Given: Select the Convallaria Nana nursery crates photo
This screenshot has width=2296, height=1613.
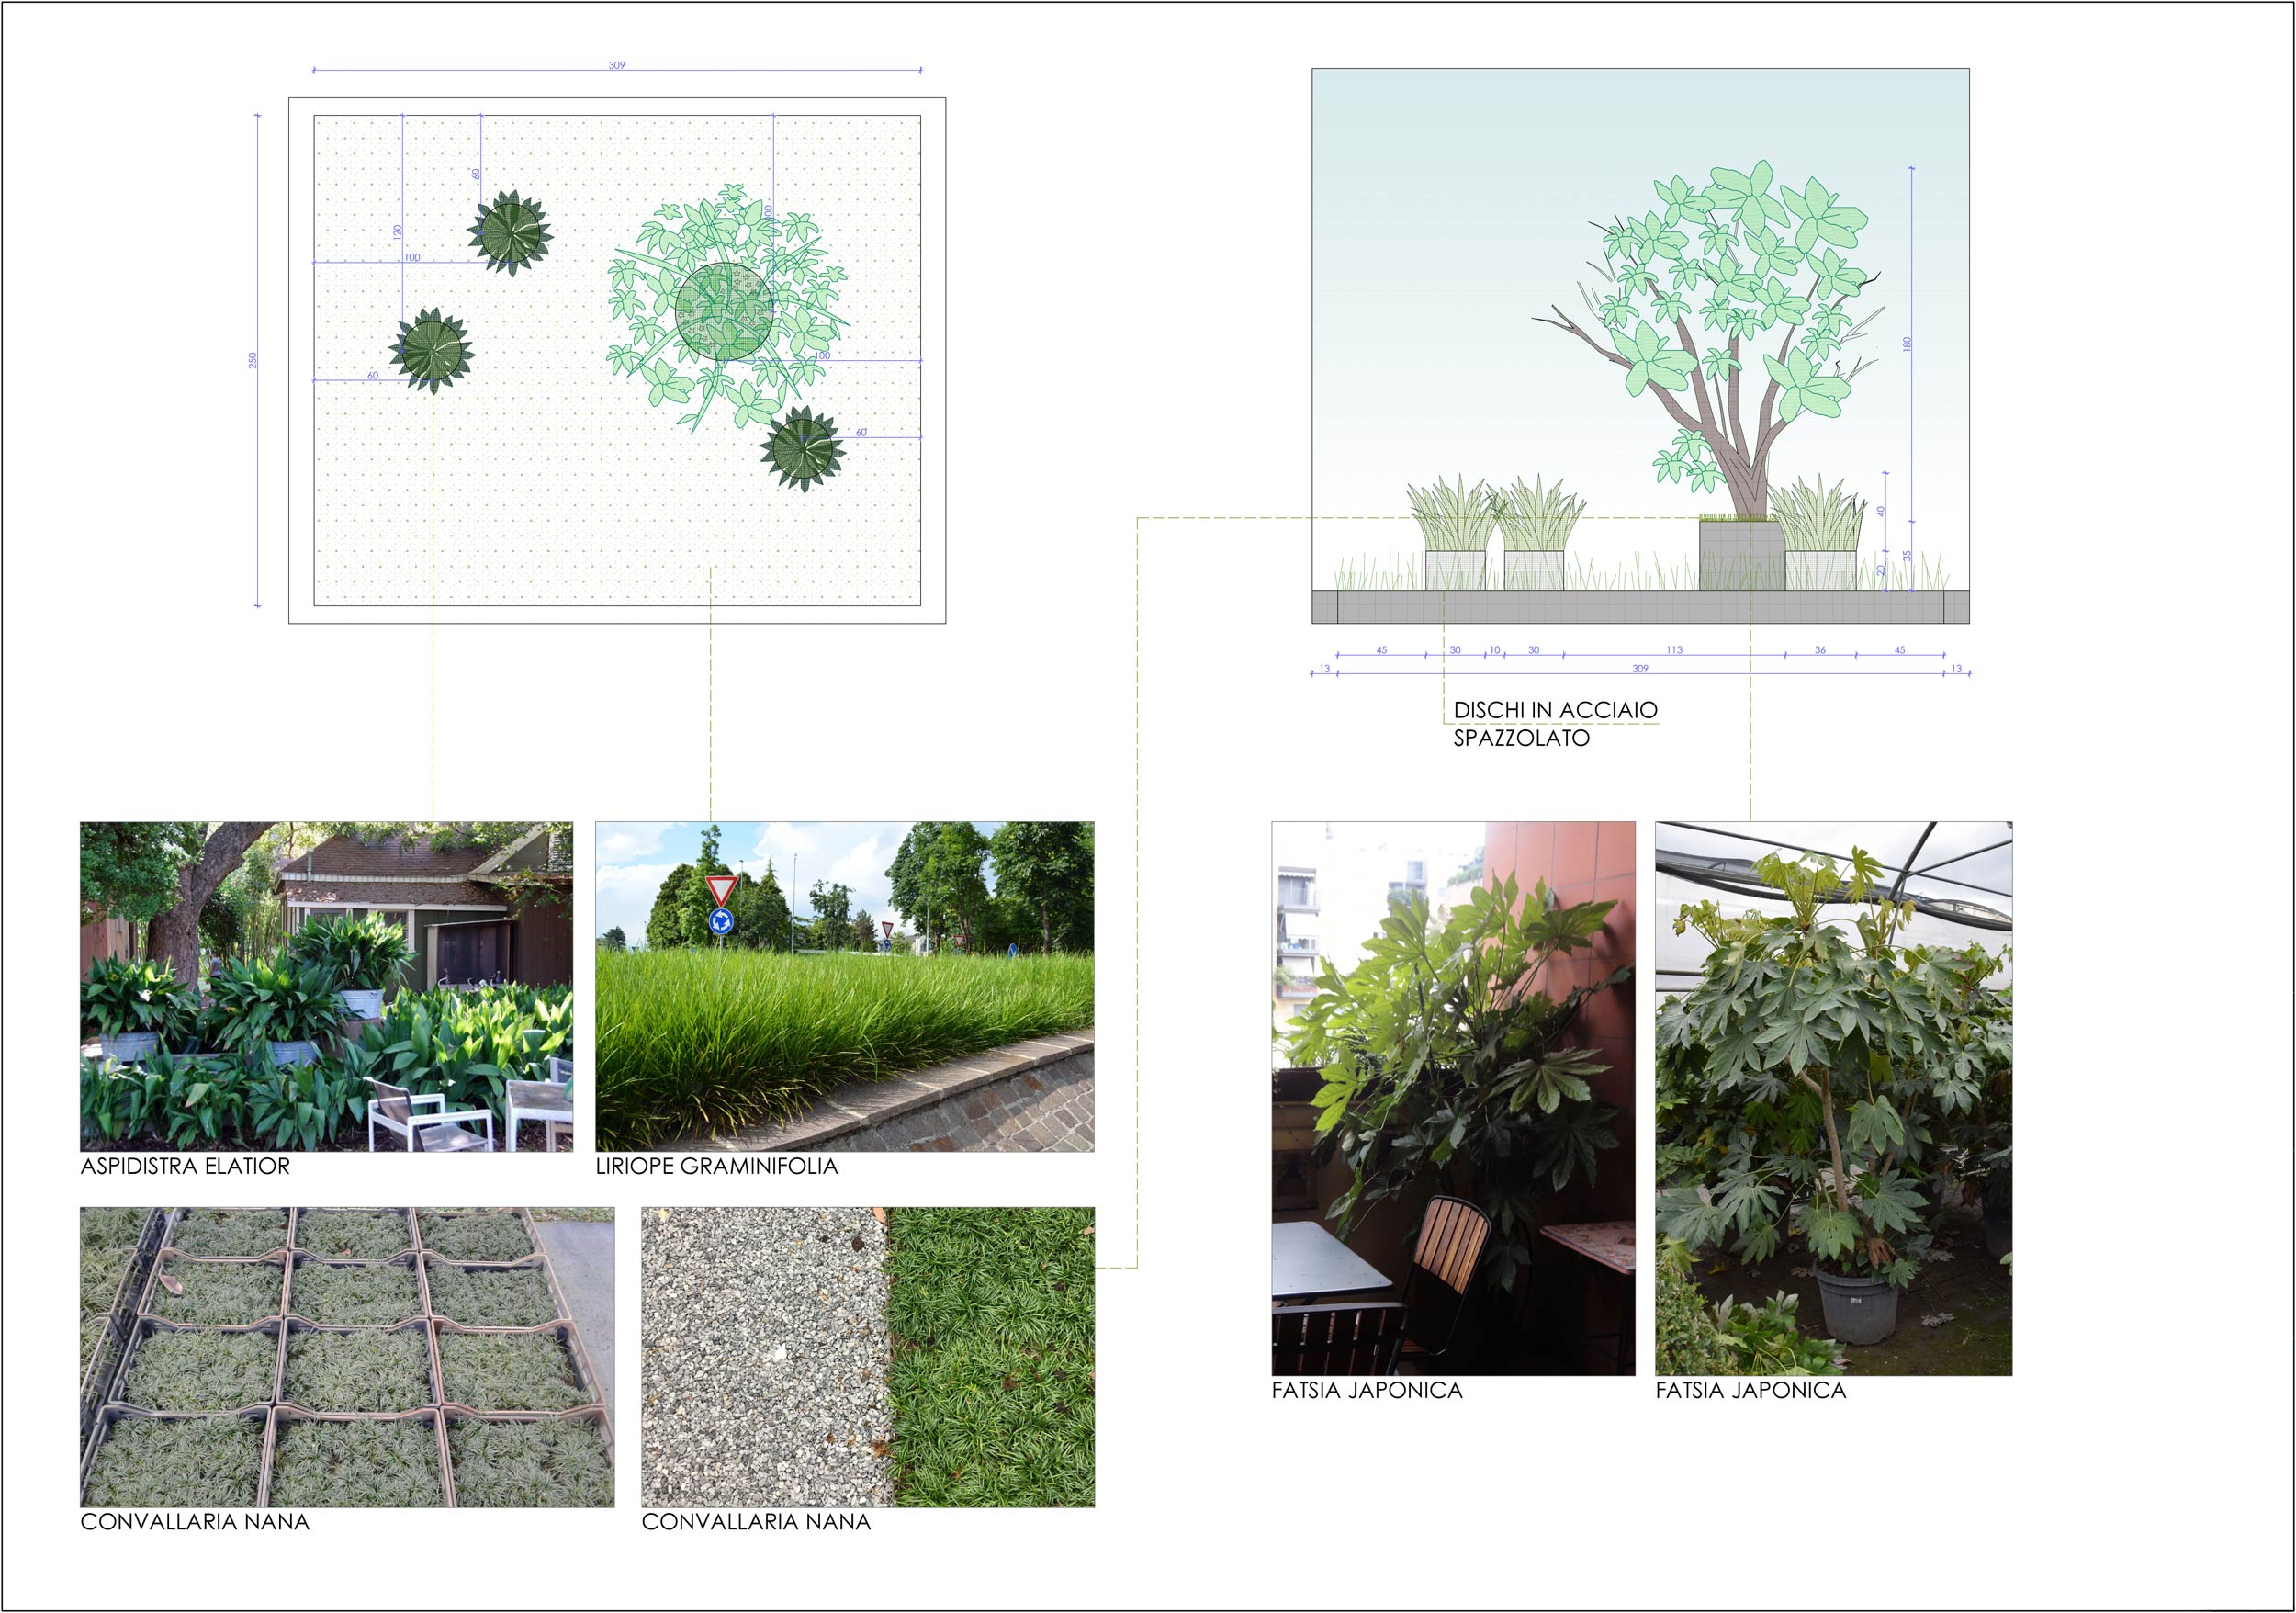Looking at the screenshot, I should 347,1357.
